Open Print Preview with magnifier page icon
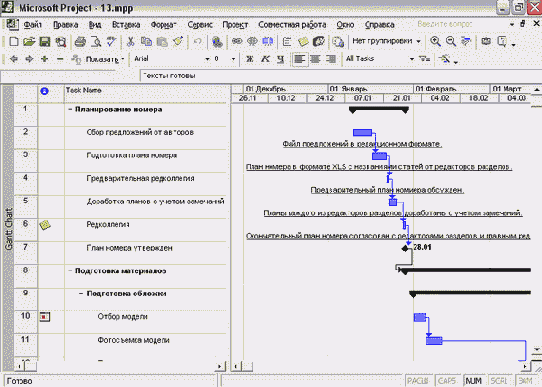Viewport: 542px width, 387px height. click(x=96, y=42)
